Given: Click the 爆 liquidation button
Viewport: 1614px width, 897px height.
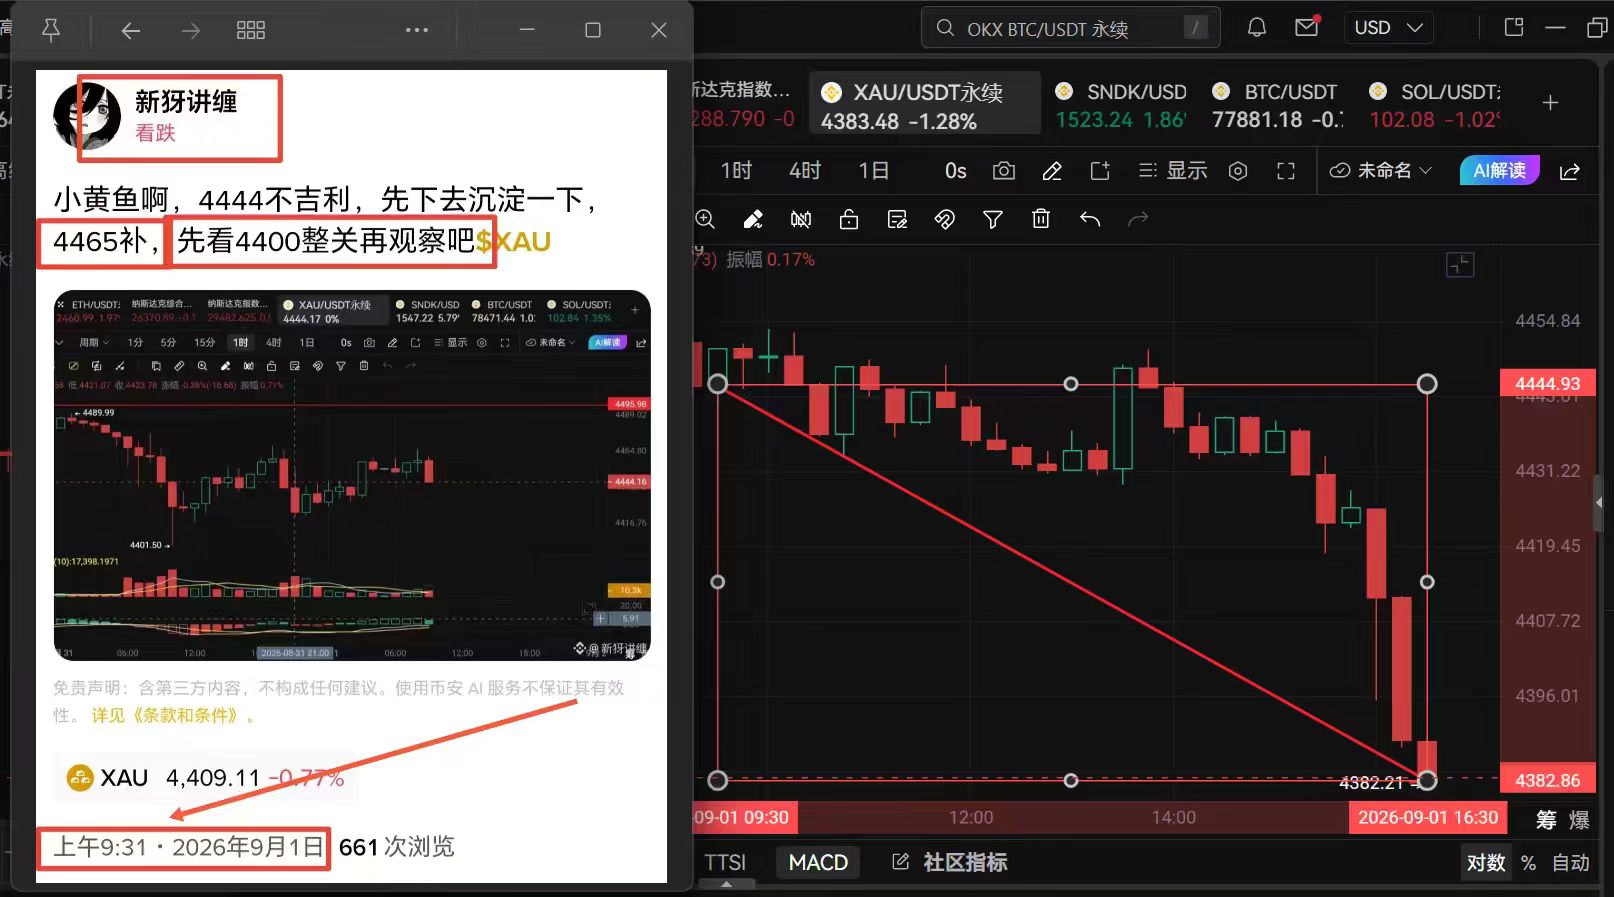Looking at the screenshot, I should (x=1579, y=820).
